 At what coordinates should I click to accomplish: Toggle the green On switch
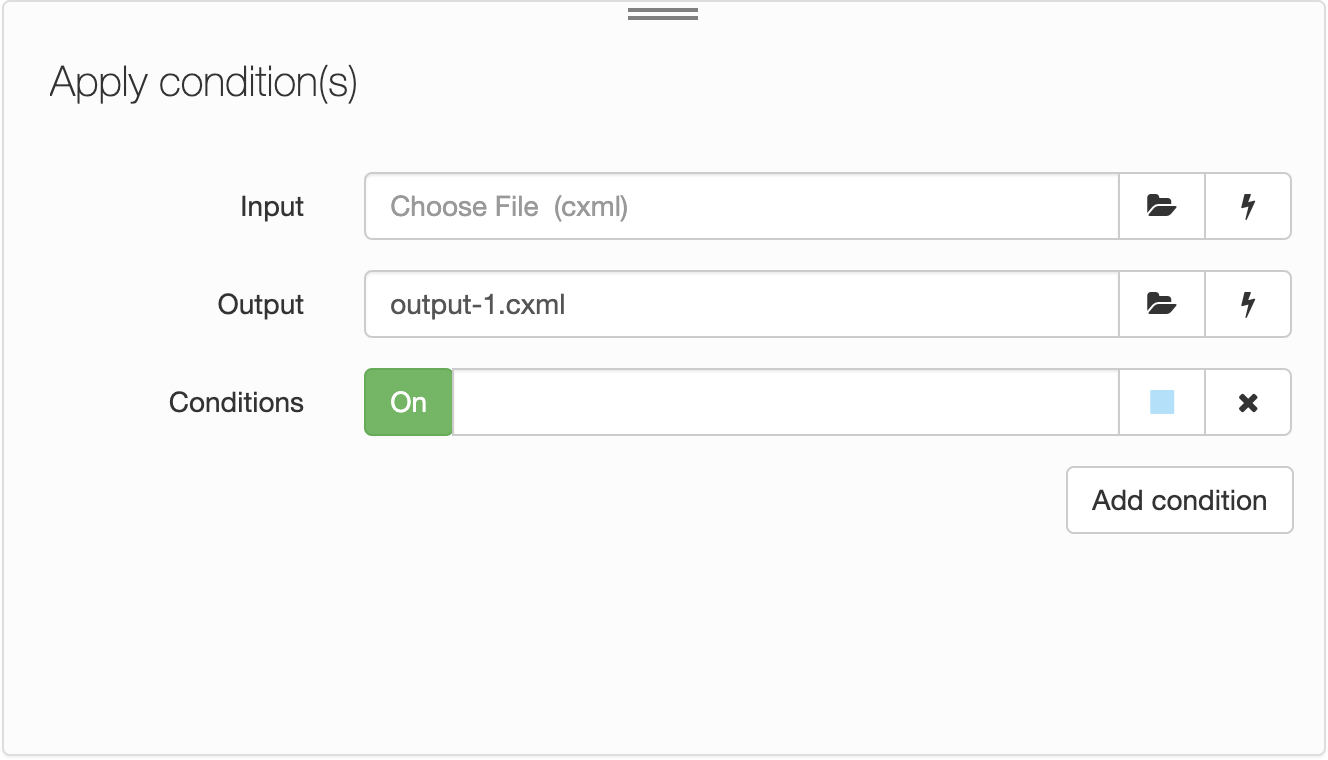click(408, 402)
